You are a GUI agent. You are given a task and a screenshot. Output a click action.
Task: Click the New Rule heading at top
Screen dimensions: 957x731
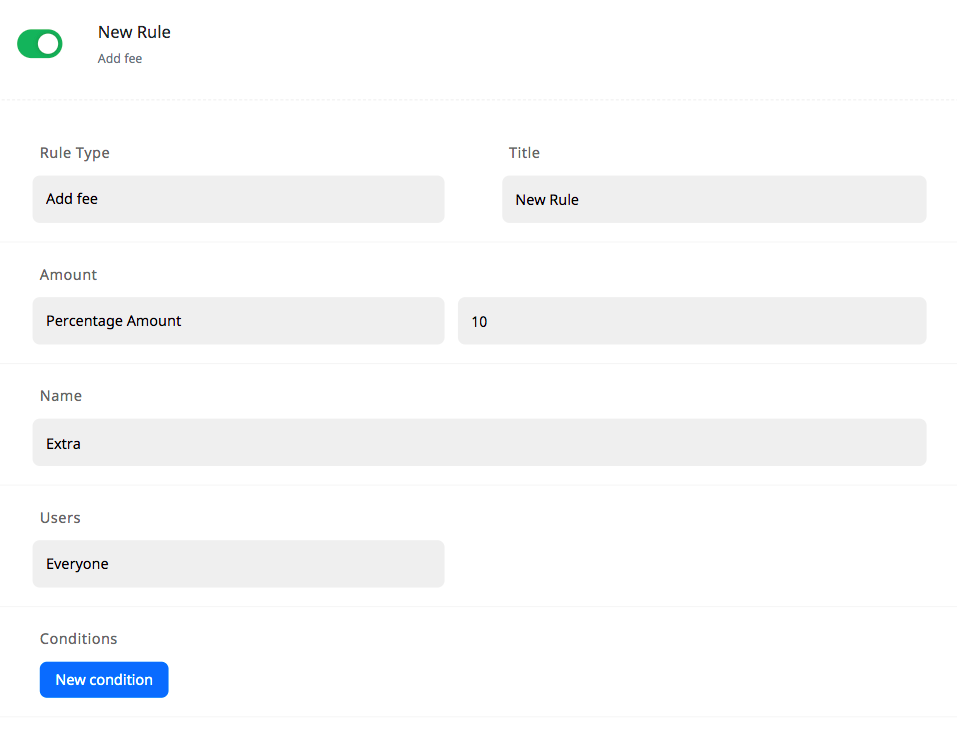[x=134, y=32]
